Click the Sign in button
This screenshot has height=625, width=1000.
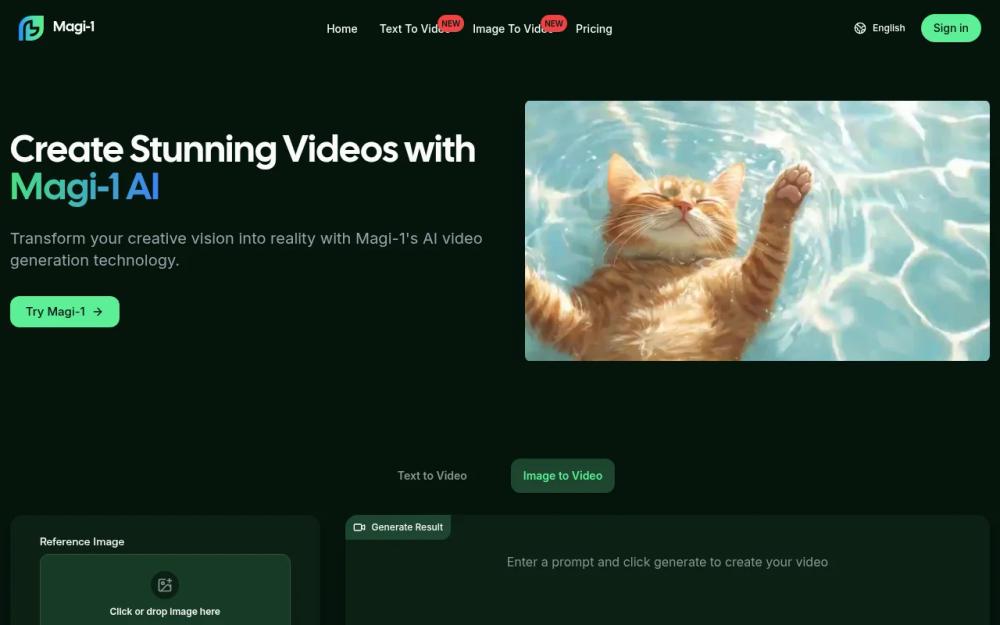950,28
